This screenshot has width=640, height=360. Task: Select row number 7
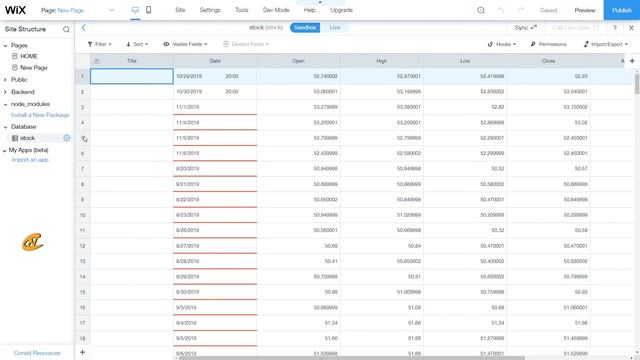82,169
